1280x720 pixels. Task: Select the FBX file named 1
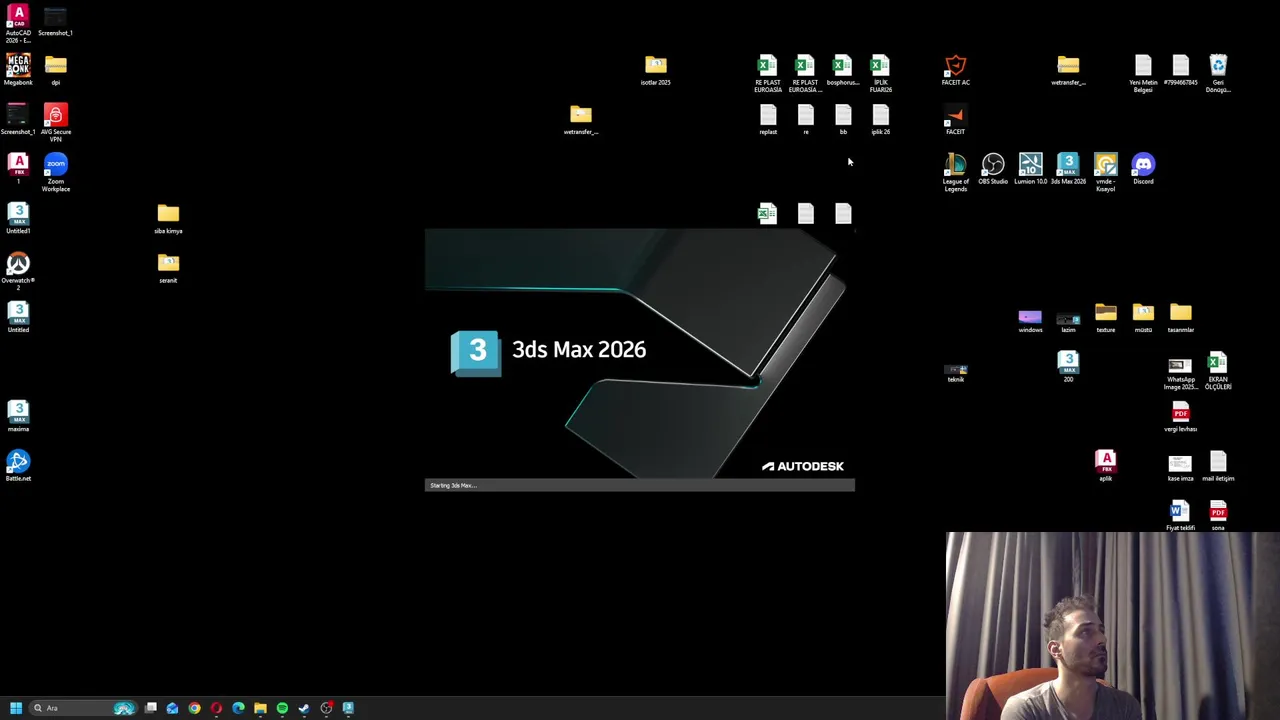[x=18, y=168]
